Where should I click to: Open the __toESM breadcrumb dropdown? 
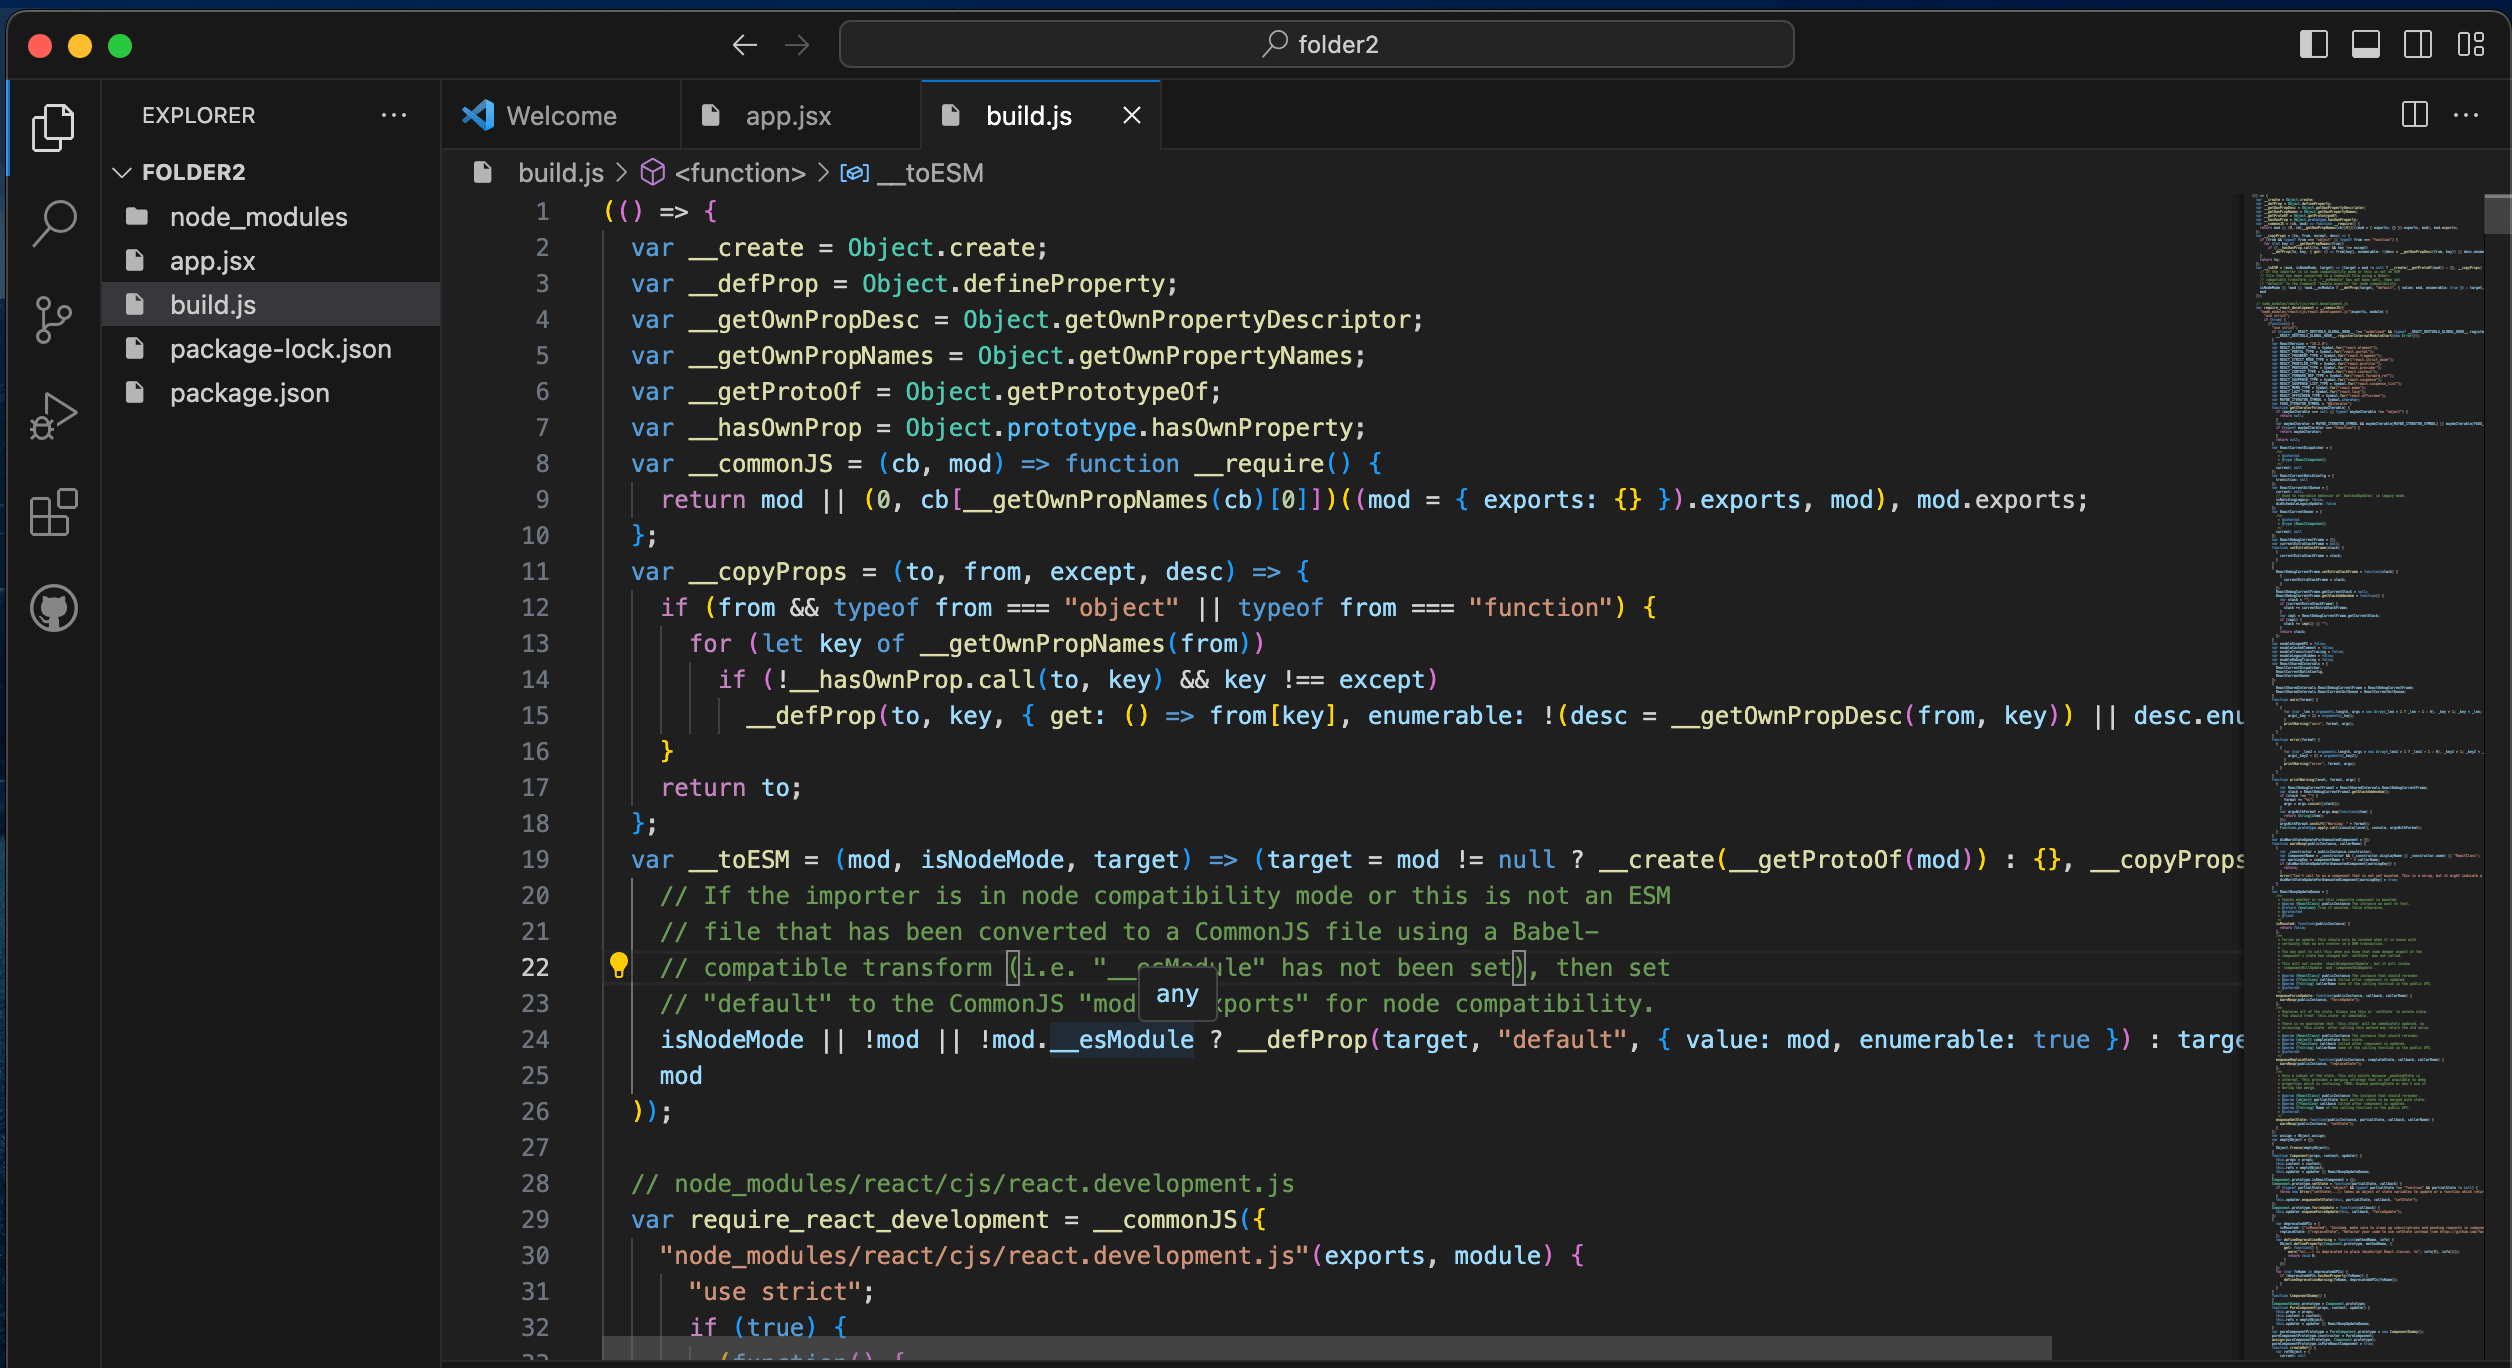930,173
